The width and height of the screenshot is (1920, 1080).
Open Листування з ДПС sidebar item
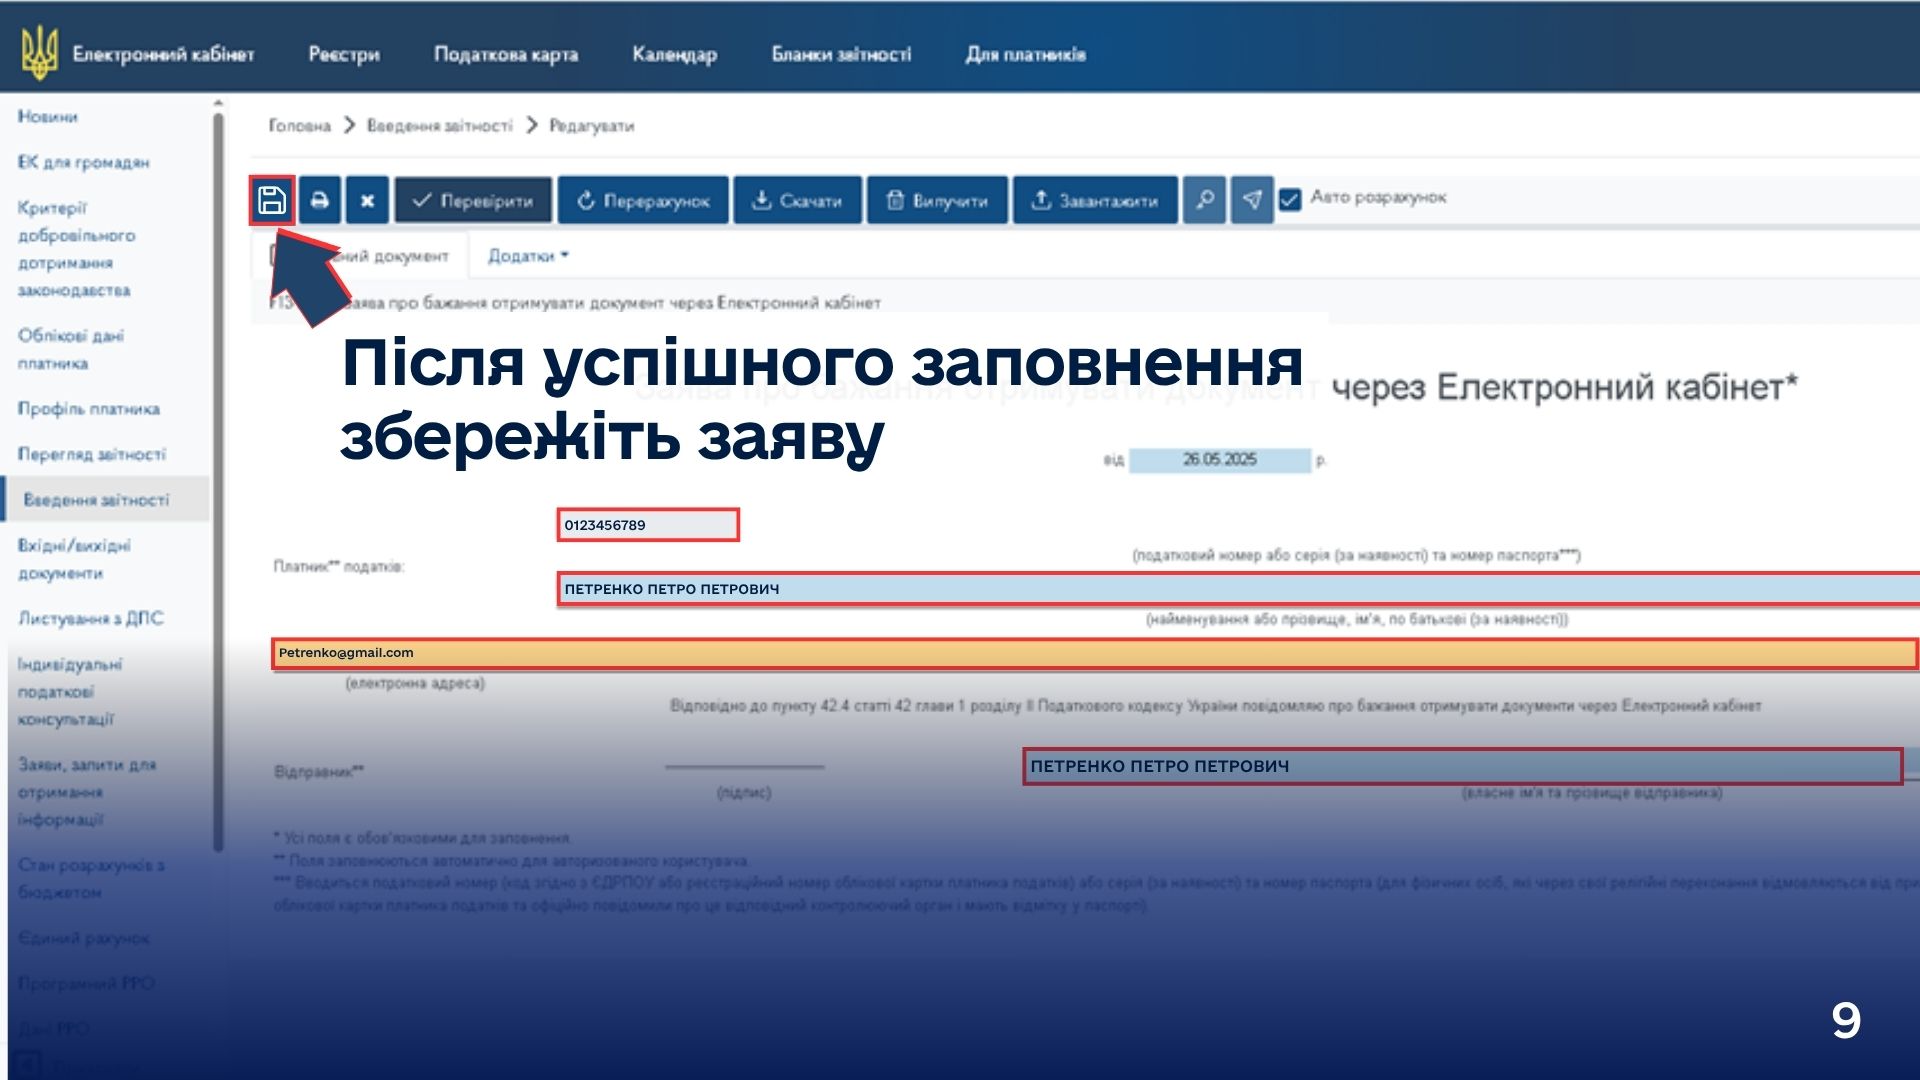click(x=90, y=619)
